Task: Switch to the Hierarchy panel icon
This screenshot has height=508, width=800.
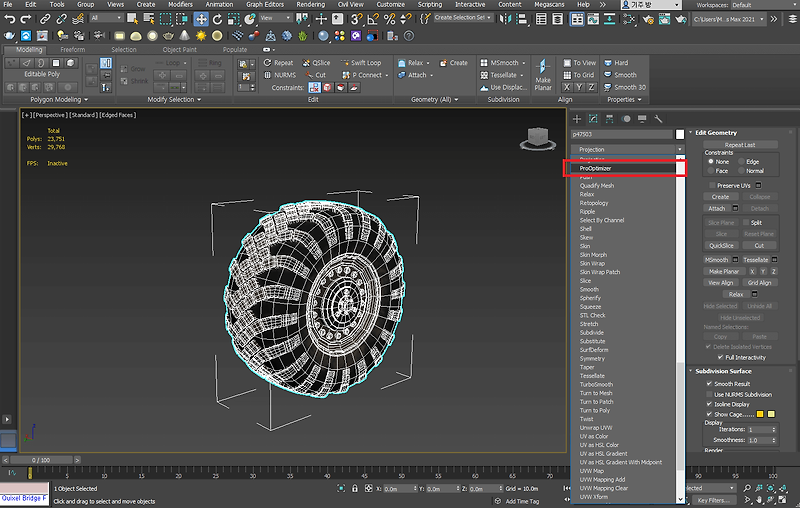Action: point(611,118)
